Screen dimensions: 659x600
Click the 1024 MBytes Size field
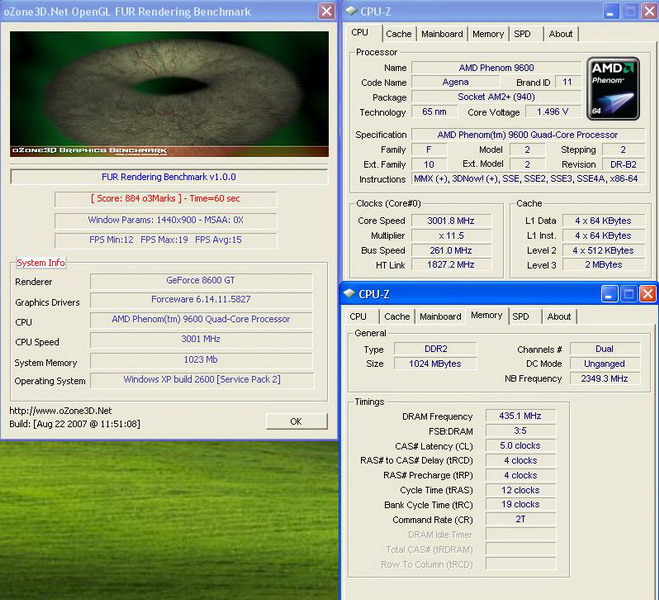(x=435, y=364)
